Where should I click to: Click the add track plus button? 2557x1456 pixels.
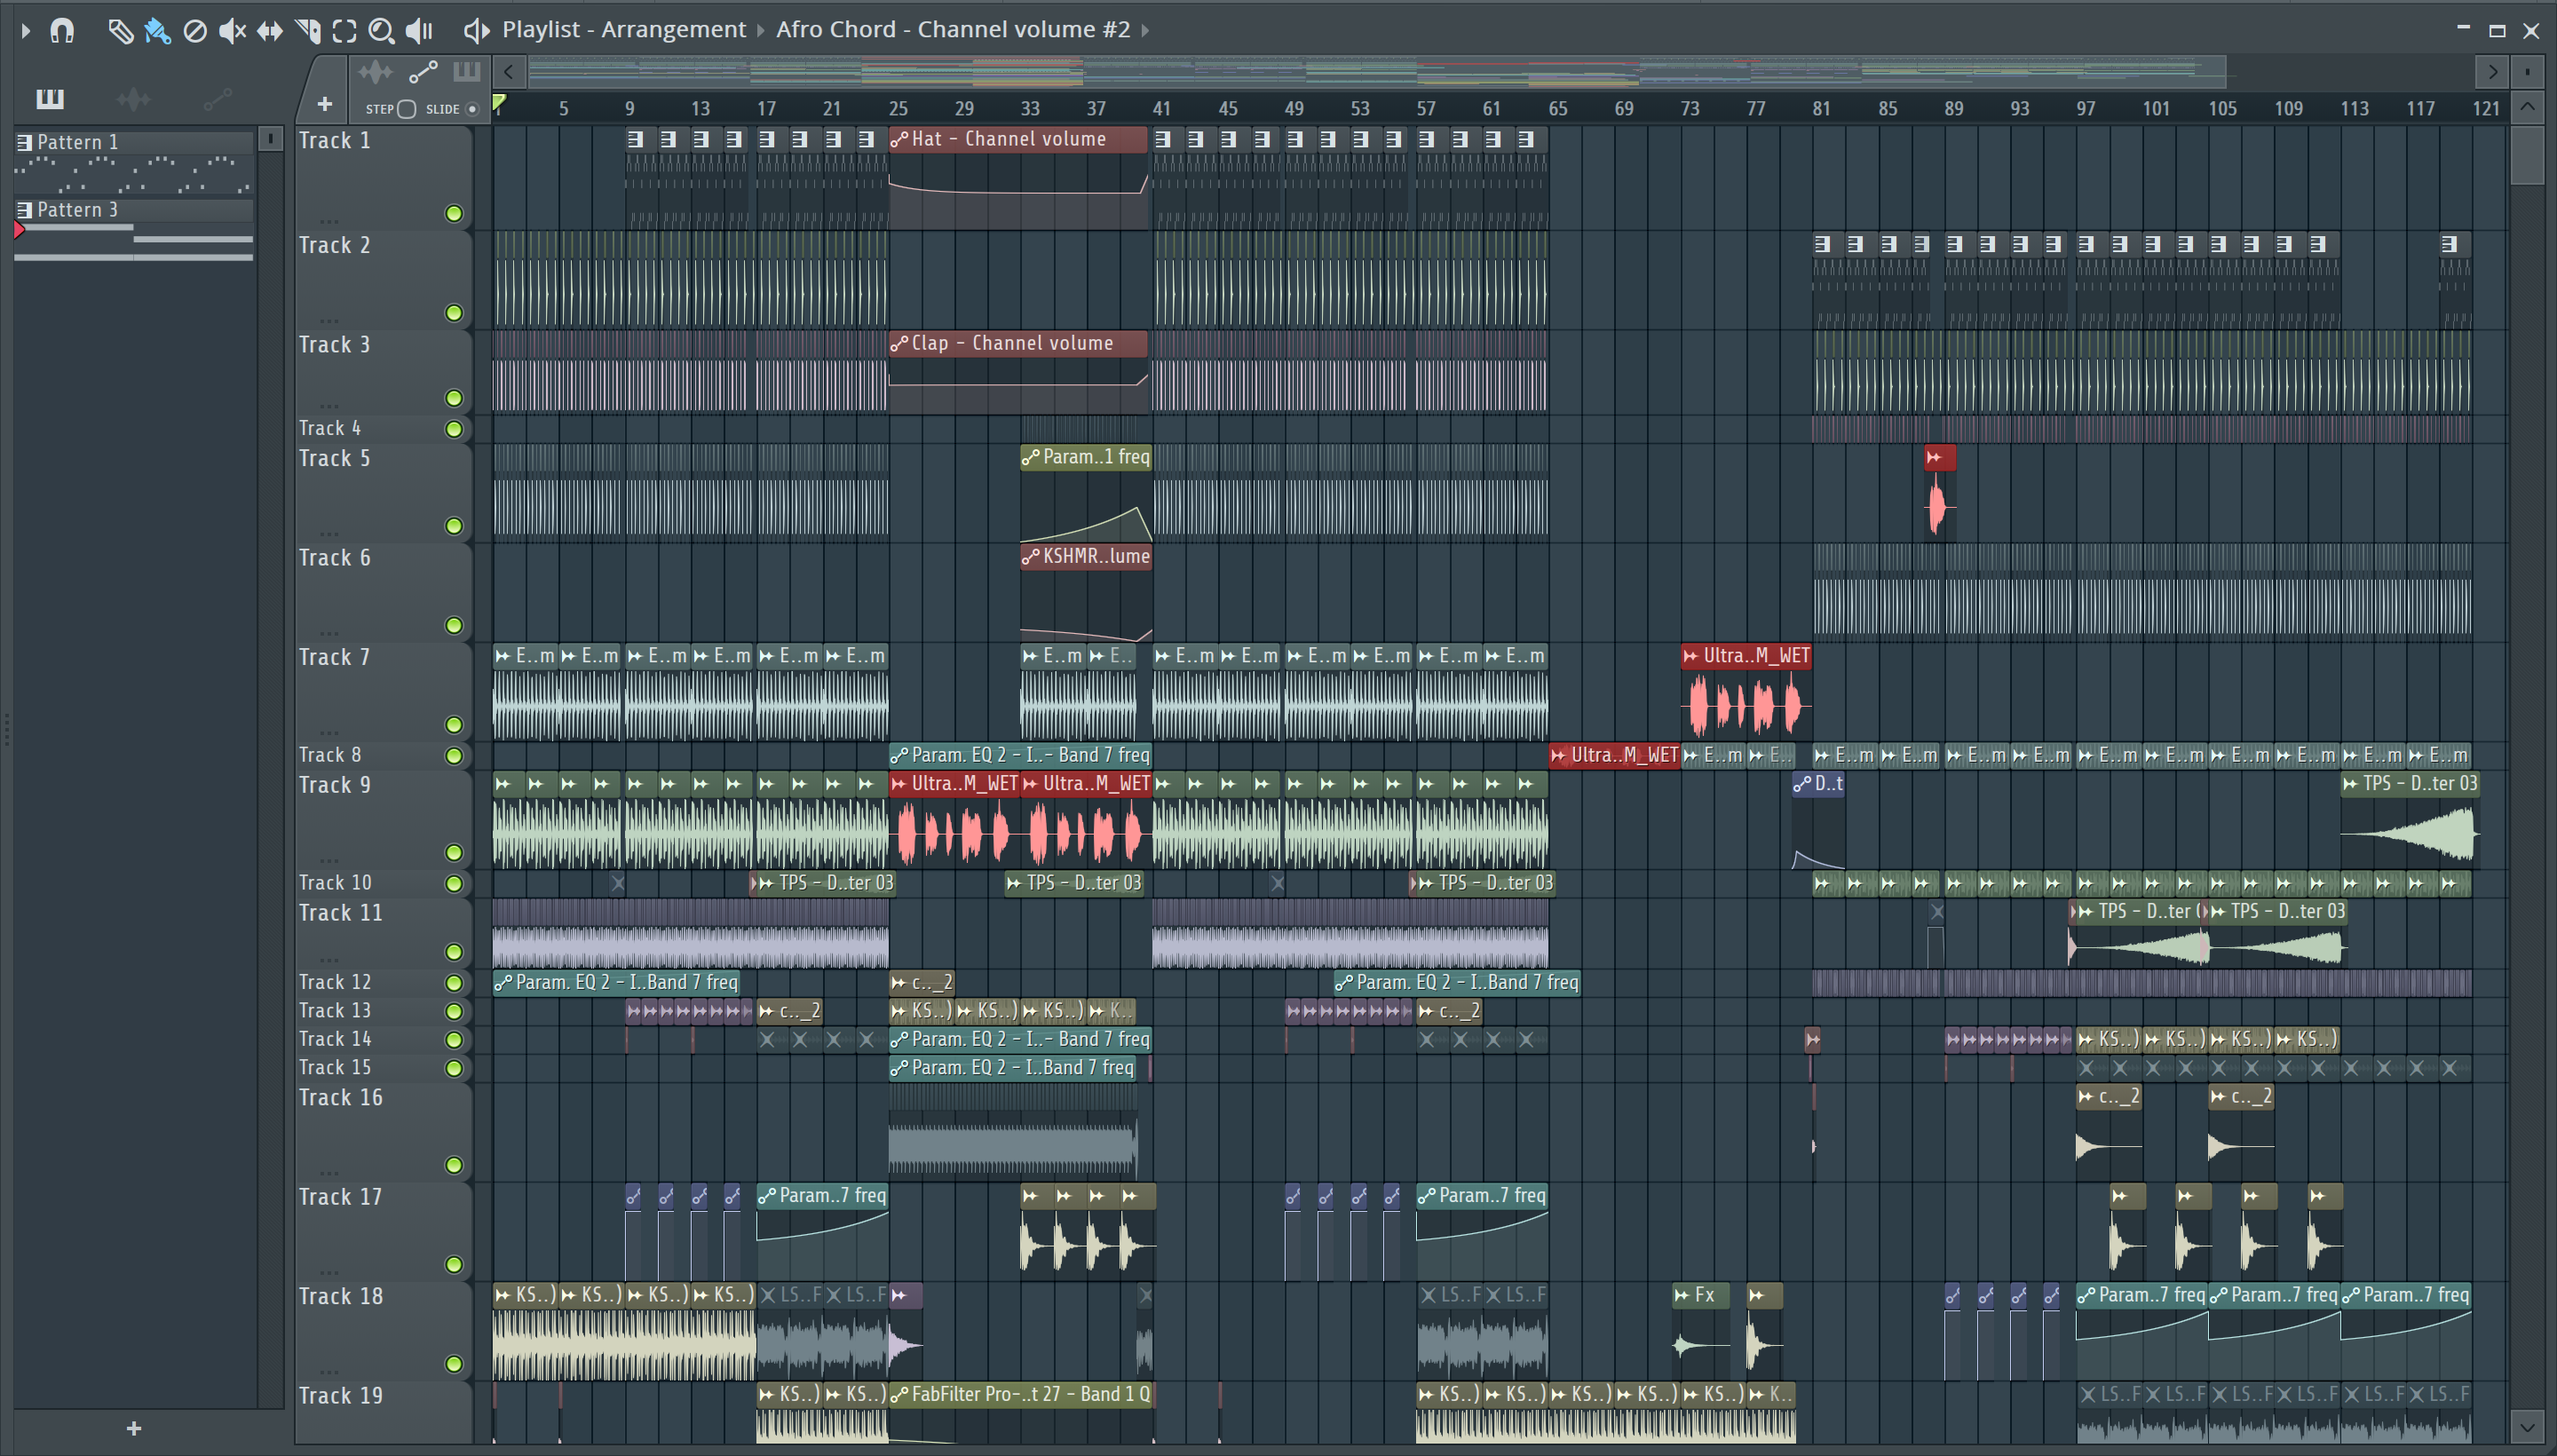(x=324, y=103)
